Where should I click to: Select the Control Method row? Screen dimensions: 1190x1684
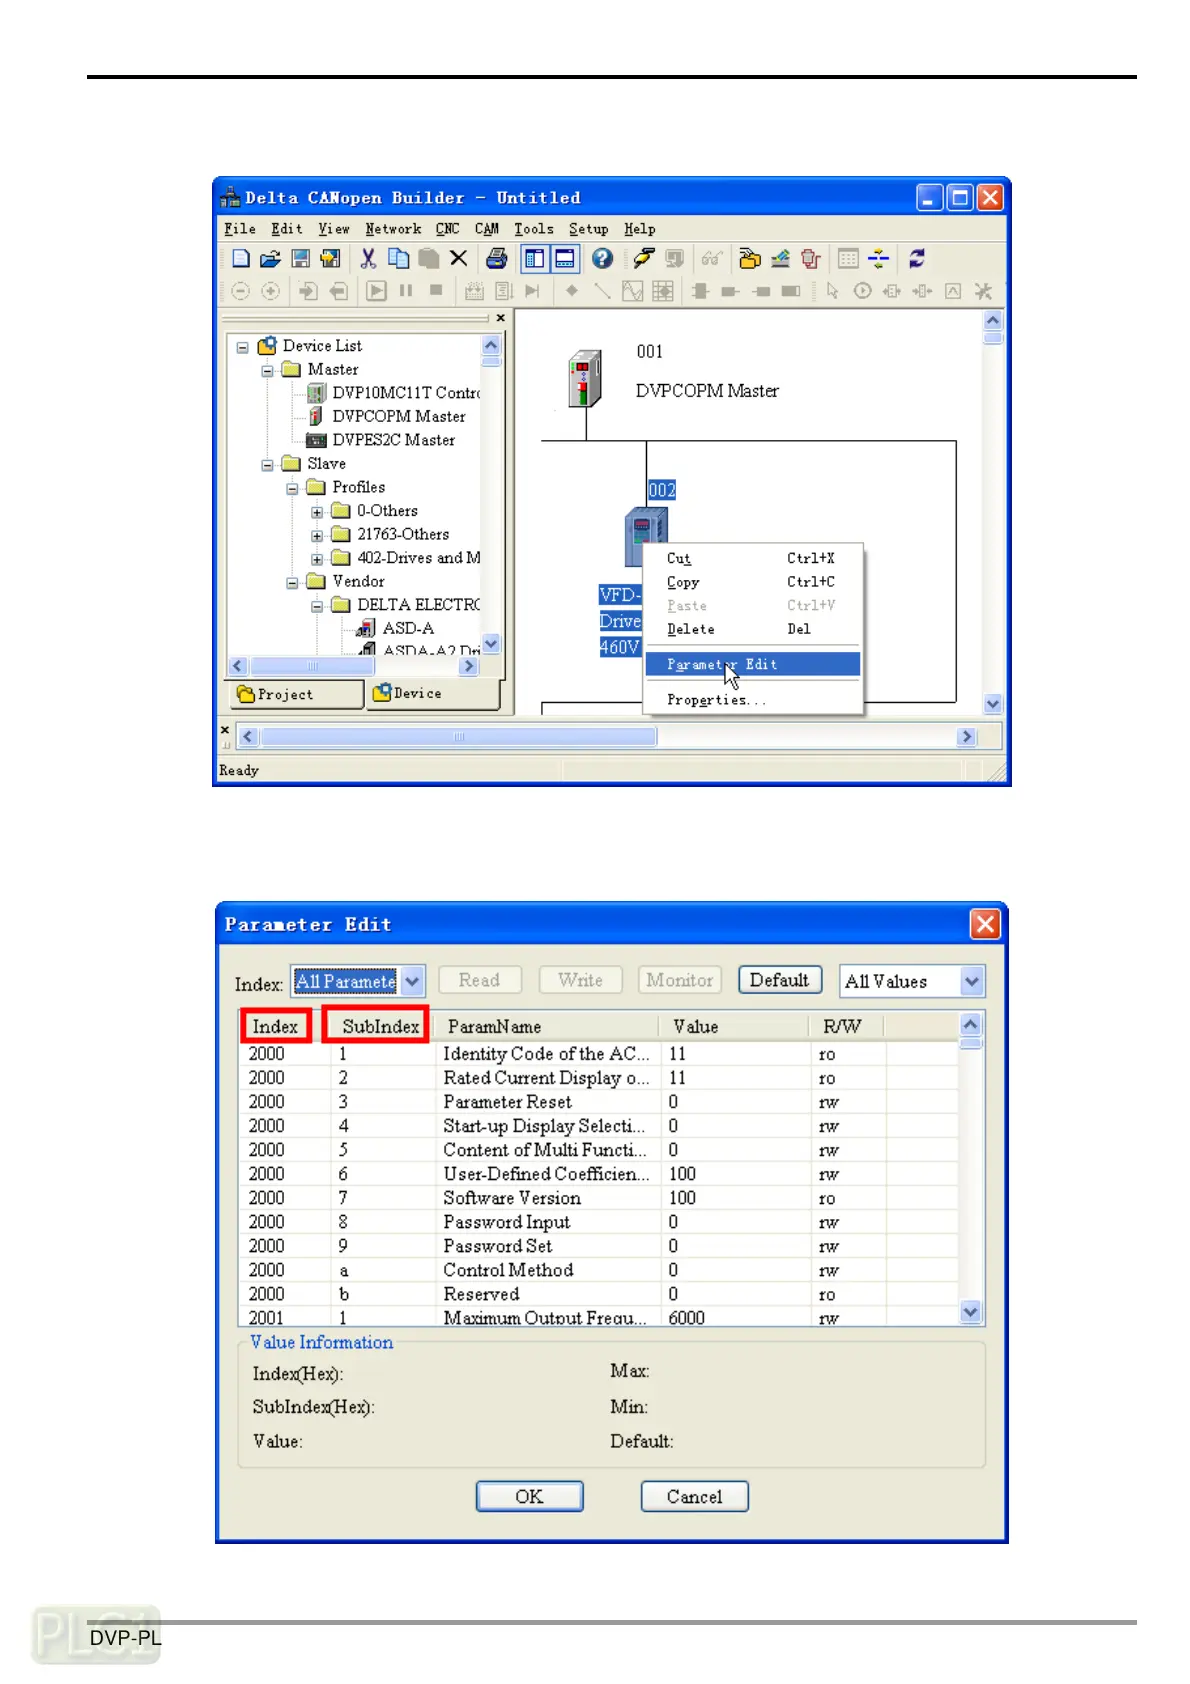coord(600,1270)
